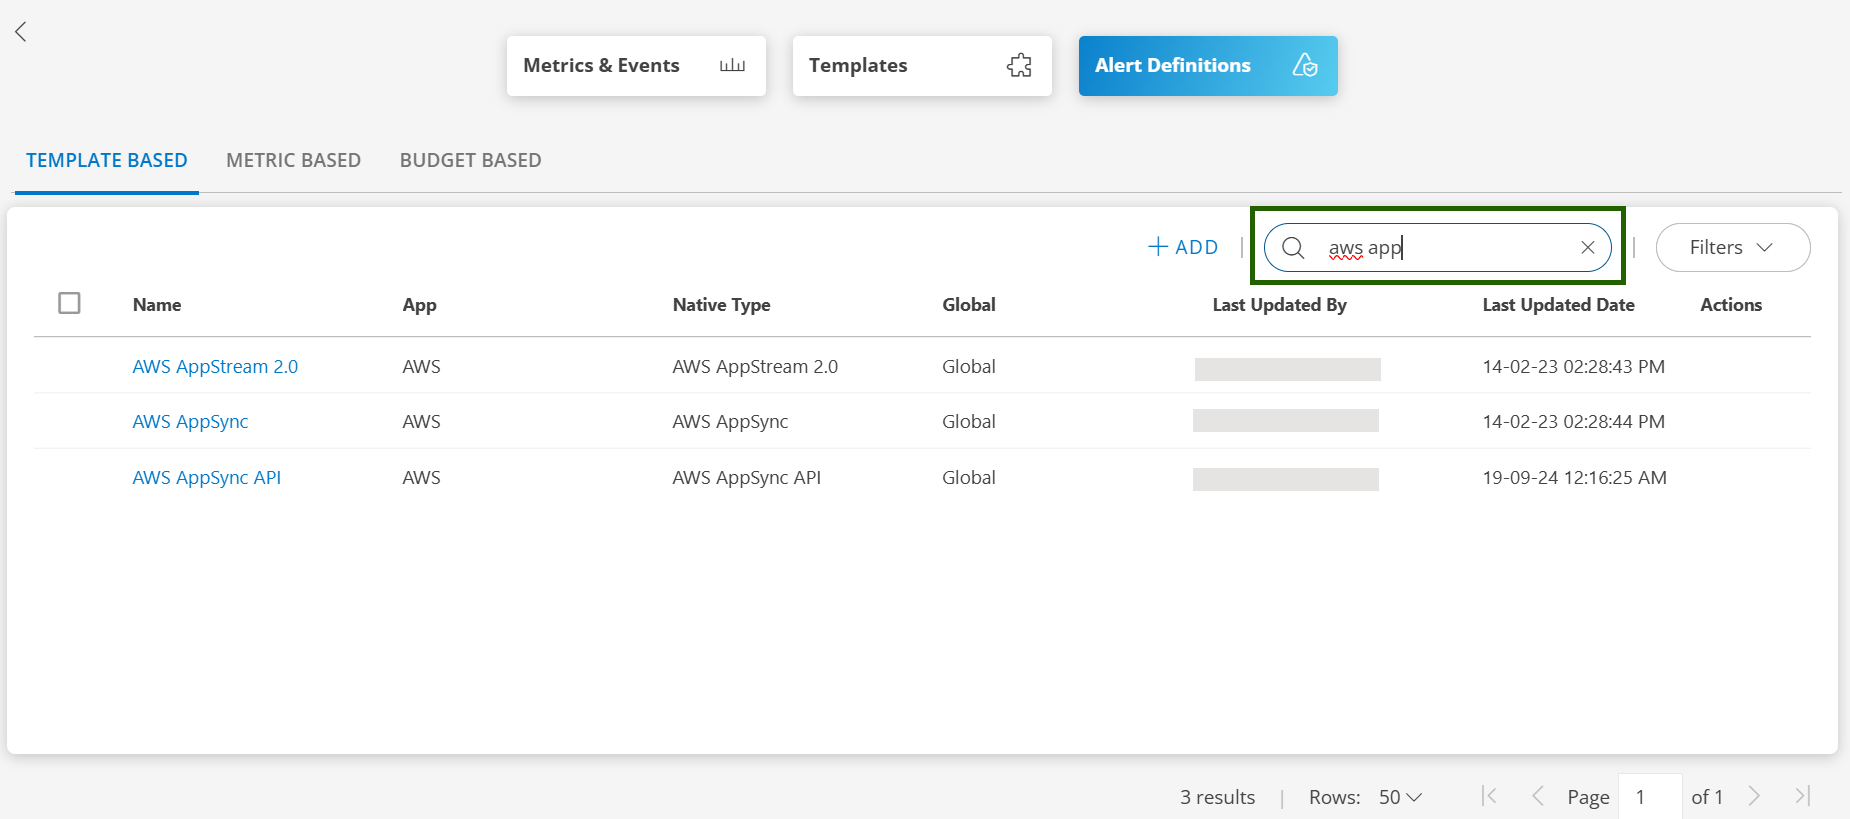Open the Rows per page dropdown

[1400, 797]
